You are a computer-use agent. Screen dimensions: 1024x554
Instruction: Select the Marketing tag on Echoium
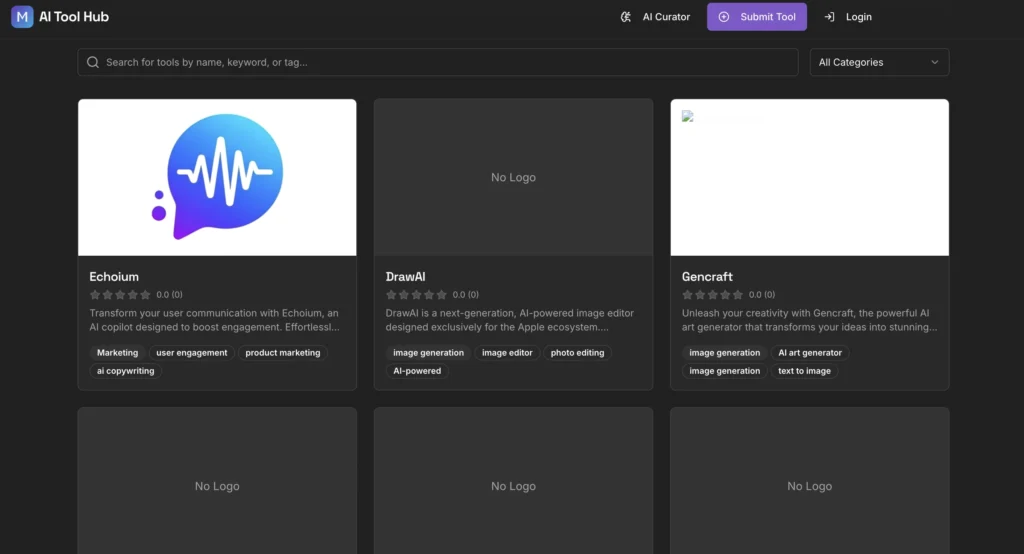tap(118, 353)
